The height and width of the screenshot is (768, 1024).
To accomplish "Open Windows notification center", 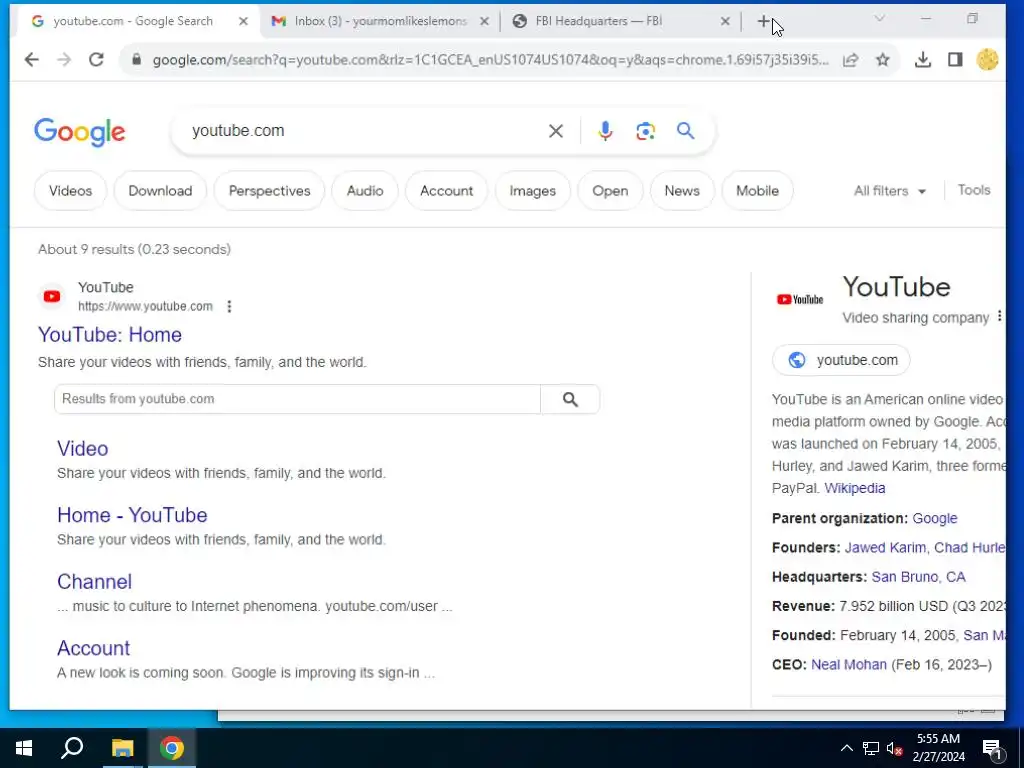I will tap(992, 748).
